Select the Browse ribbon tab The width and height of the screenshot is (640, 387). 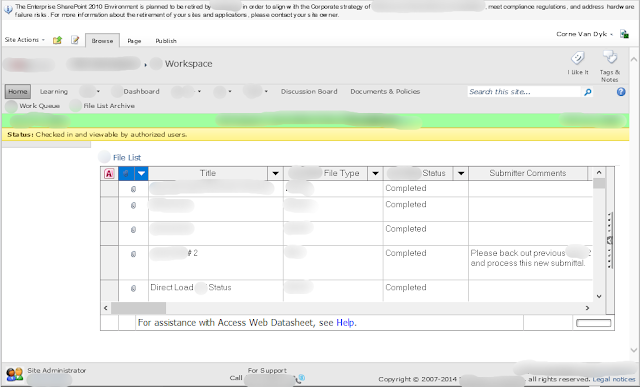102,40
